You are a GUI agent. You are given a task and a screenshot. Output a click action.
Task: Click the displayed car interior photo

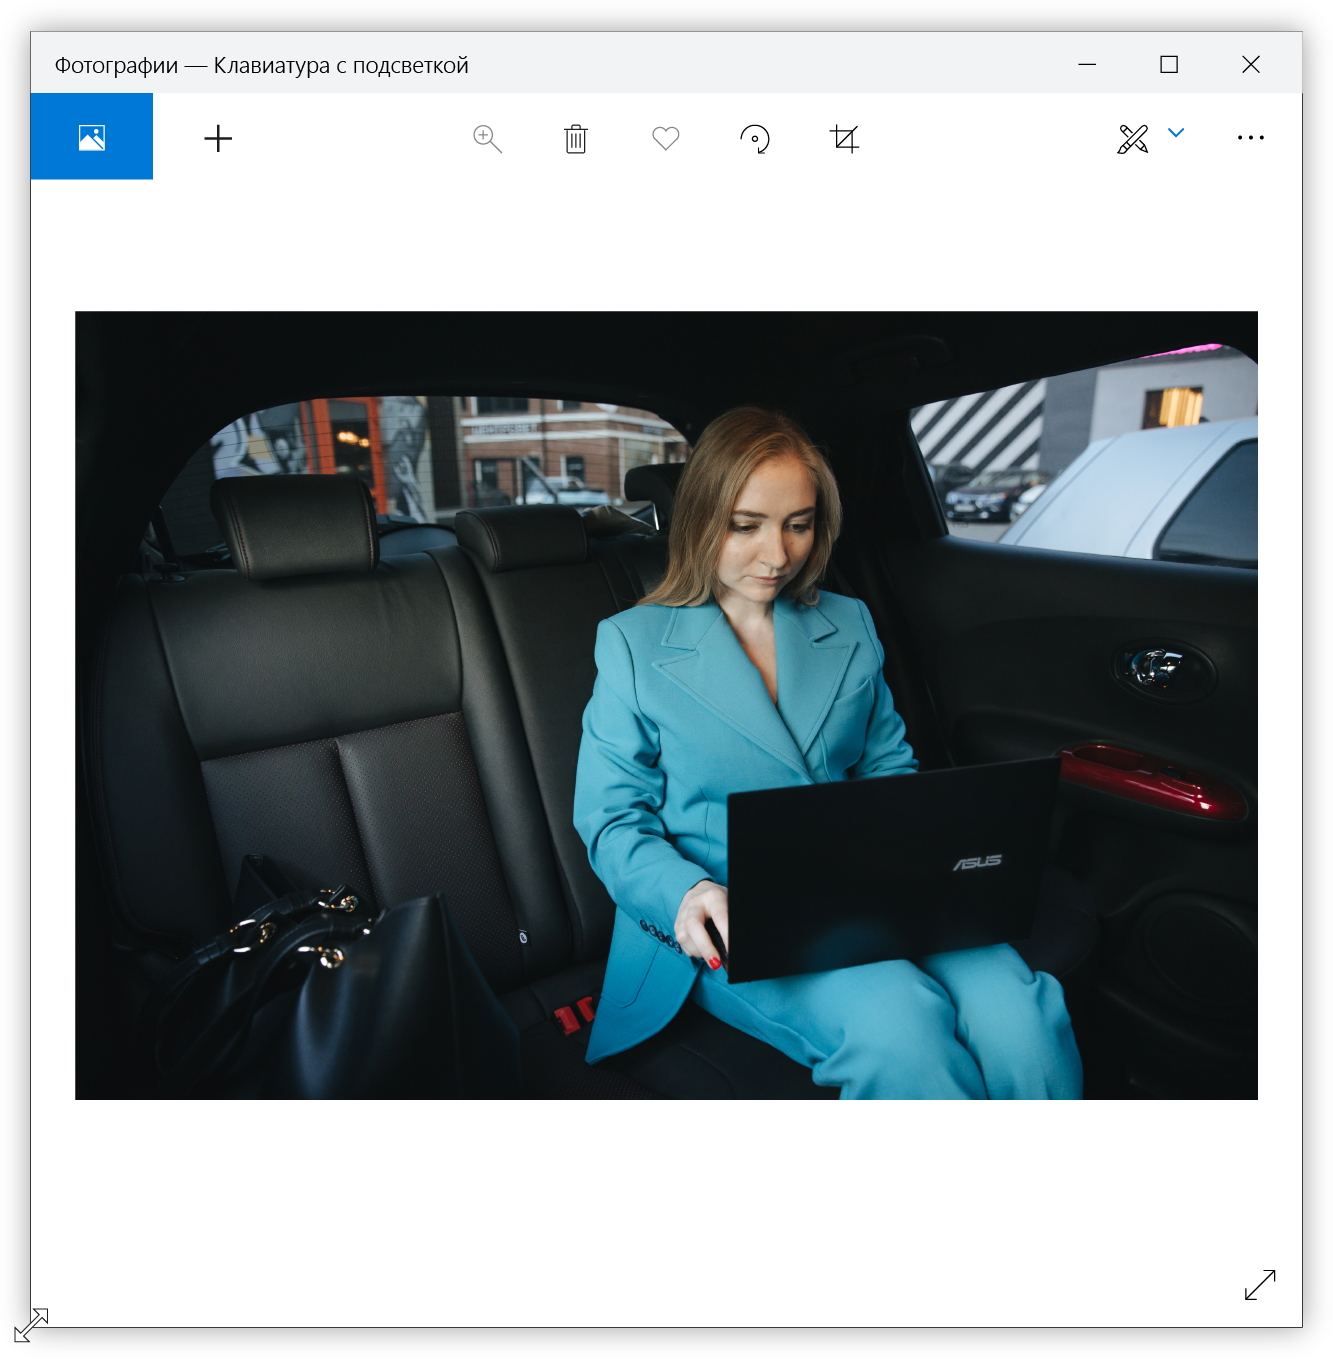coord(666,705)
